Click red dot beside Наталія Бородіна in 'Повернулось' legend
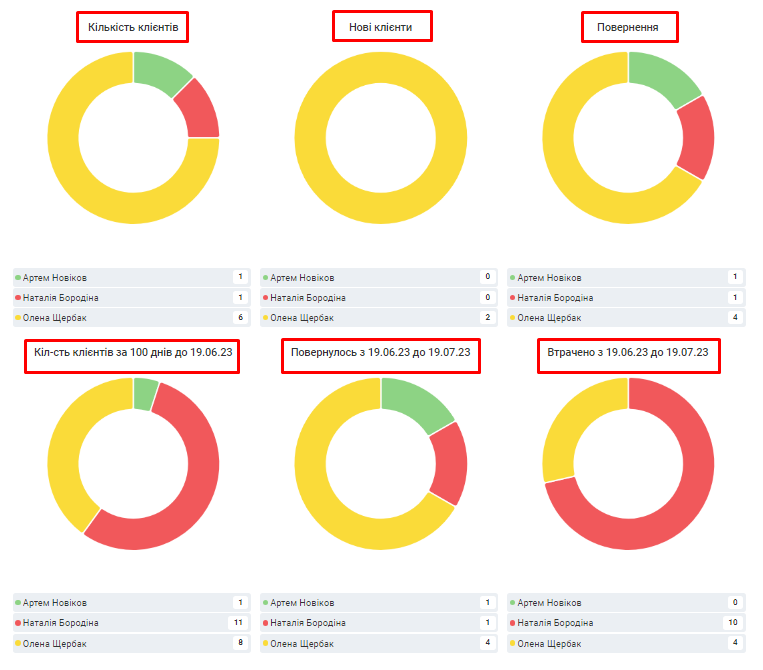 point(265,623)
